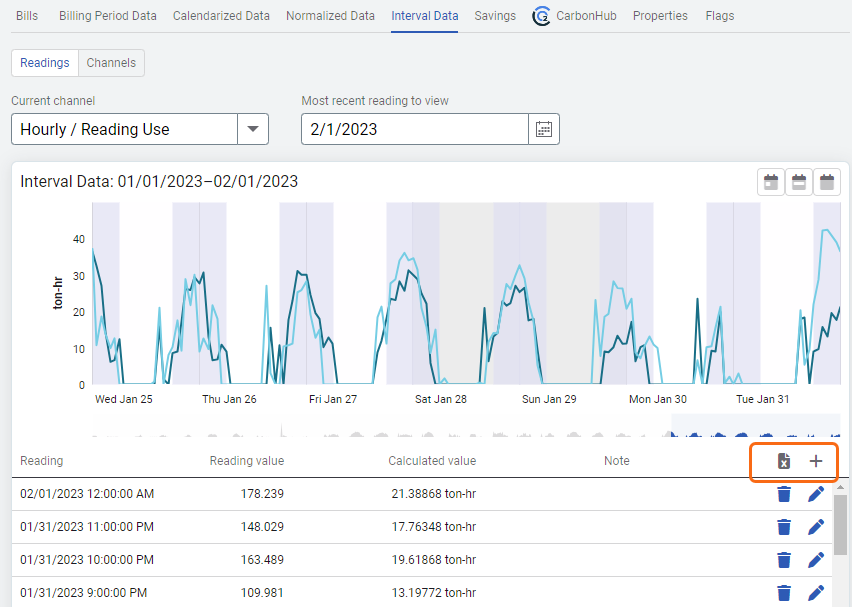Select reading value 109.981
The width and height of the screenshot is (852, 607).
[262, 593]
